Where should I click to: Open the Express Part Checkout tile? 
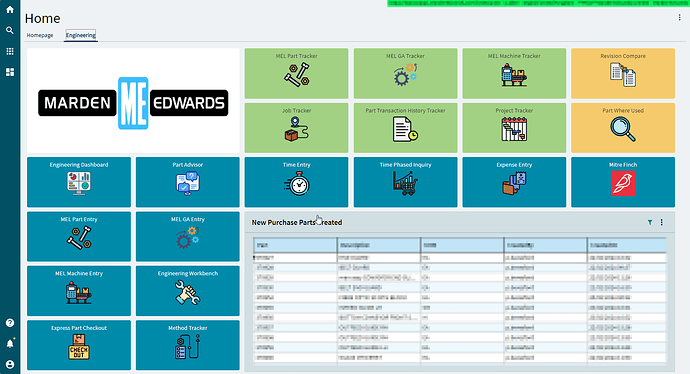(x=79, y=345)
